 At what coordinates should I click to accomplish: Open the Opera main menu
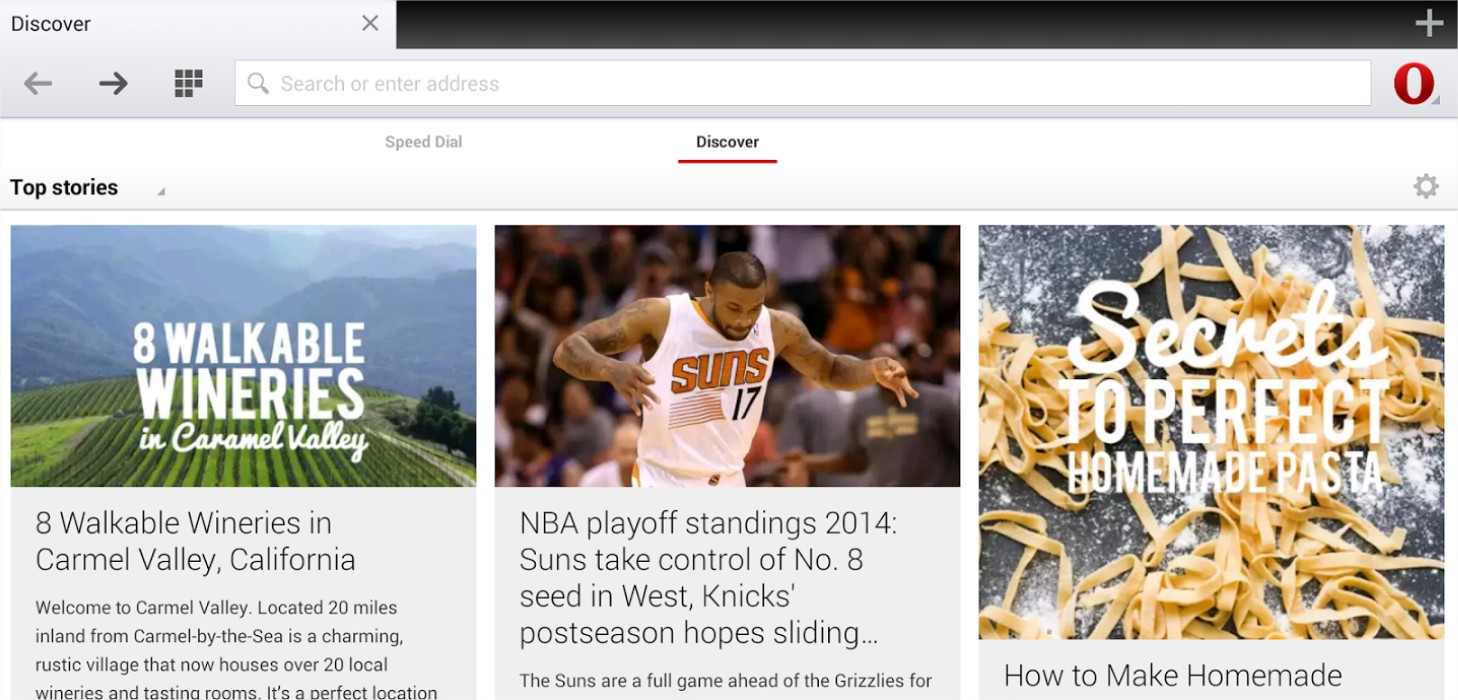point(1414,84)
